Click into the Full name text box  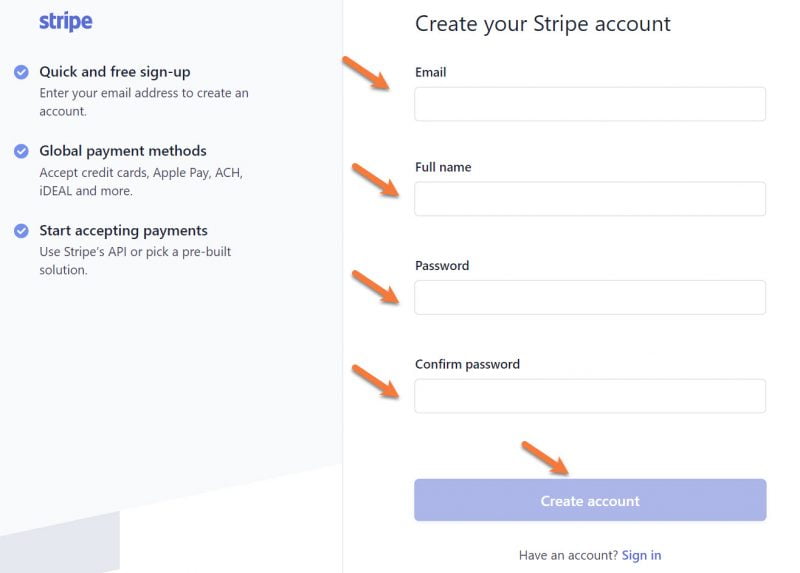click(590, 199)
